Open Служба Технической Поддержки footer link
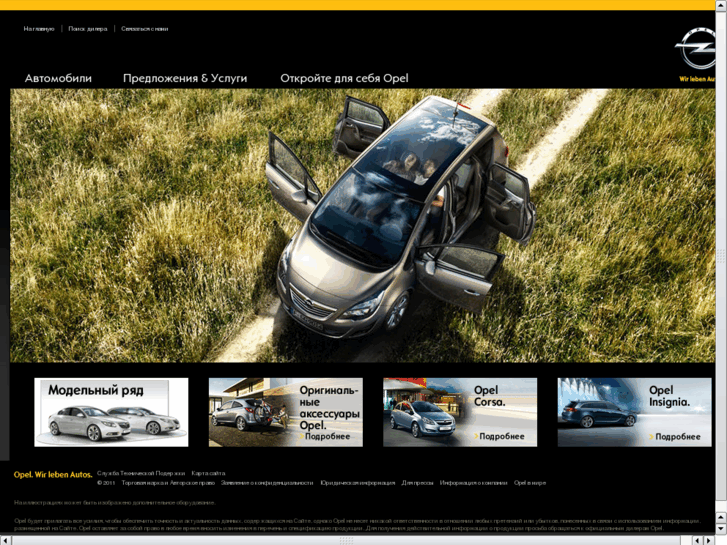Image resolution: width=727 pixels, height=545 pixels. click(141, 474)
